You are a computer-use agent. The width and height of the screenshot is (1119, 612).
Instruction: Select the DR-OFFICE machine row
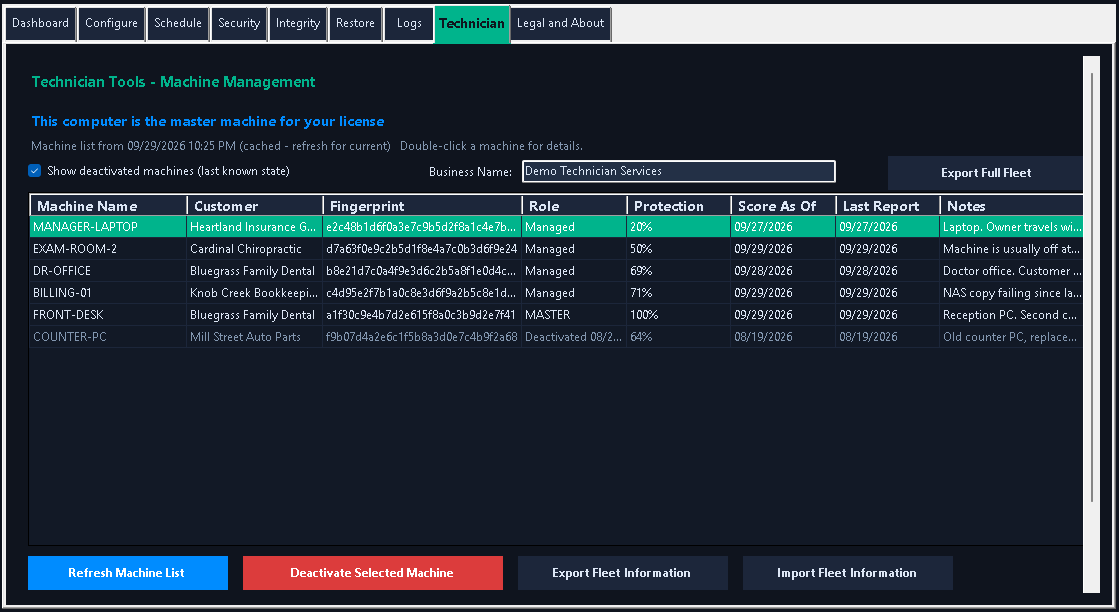coord(556,271)
